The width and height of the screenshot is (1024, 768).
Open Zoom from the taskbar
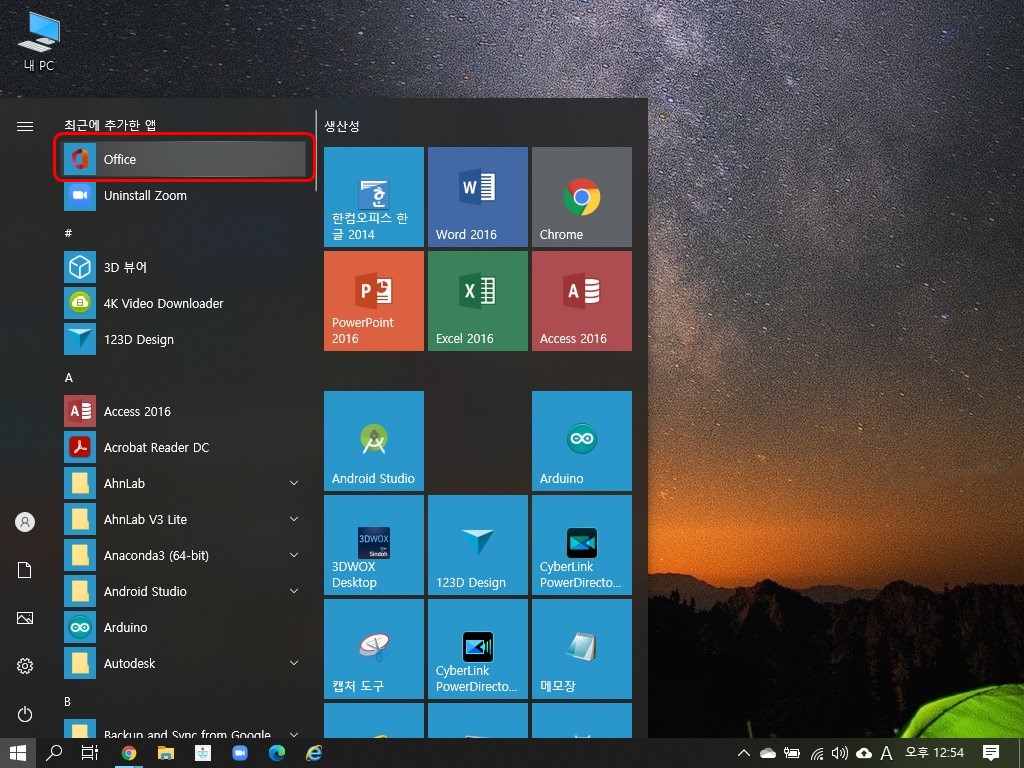(x=240, y=754)
